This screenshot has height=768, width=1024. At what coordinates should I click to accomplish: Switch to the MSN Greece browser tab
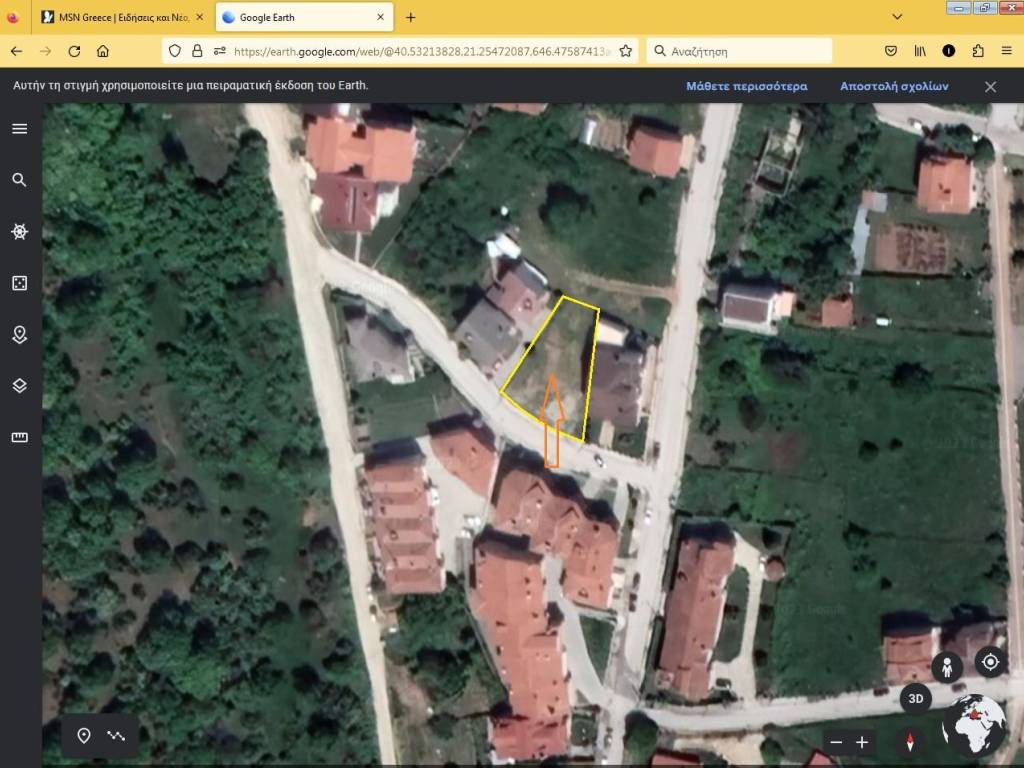120,17
